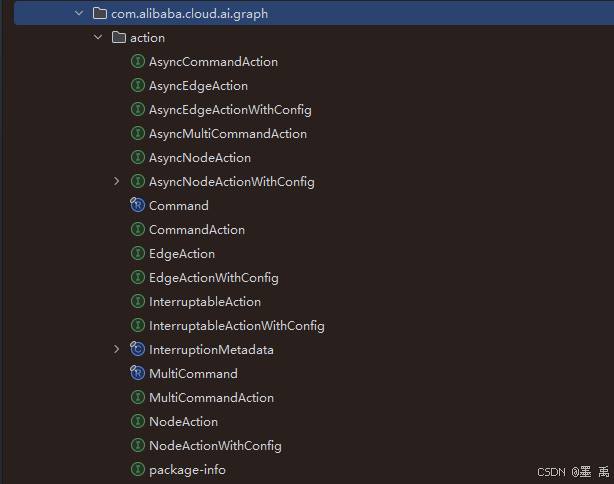Click the action folder icon
Screen dimensions: 614x484
119,38
